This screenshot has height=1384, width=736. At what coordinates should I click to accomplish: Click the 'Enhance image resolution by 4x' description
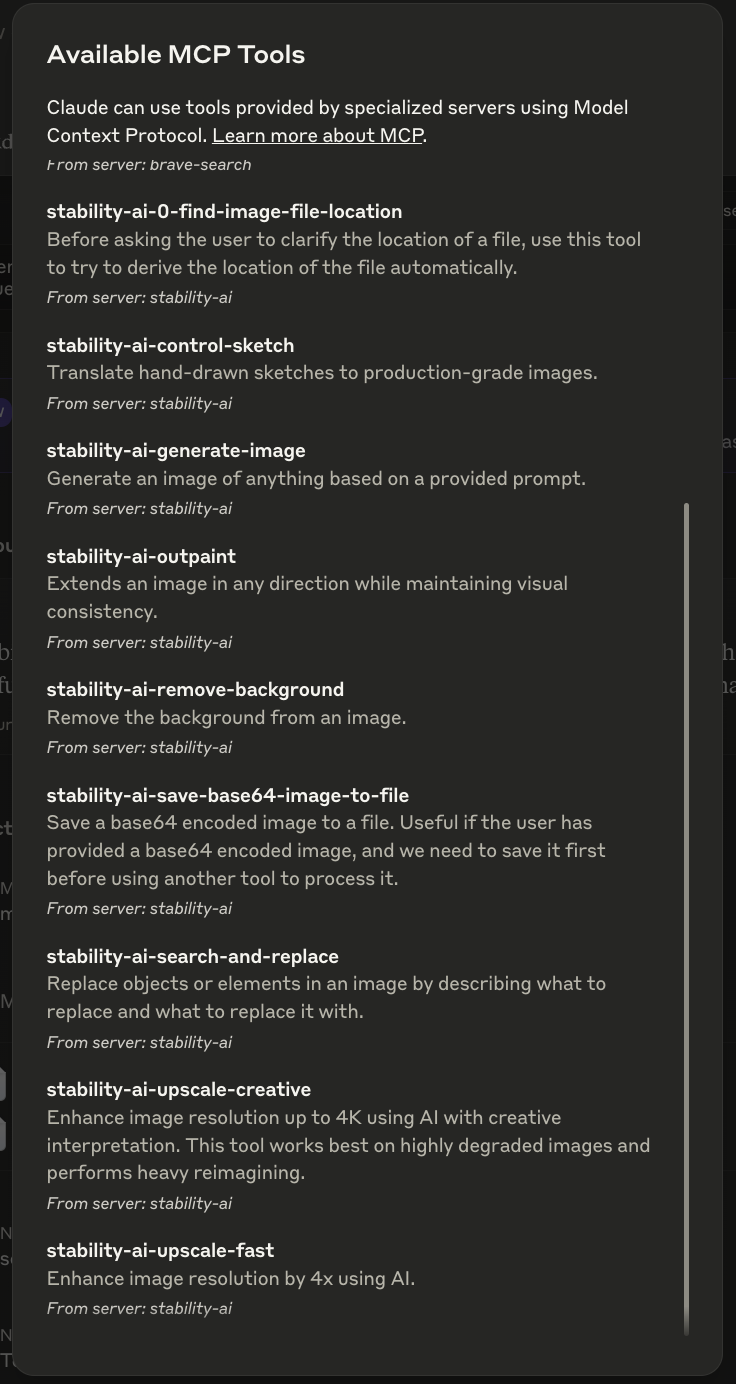(x=230, y=1278)
